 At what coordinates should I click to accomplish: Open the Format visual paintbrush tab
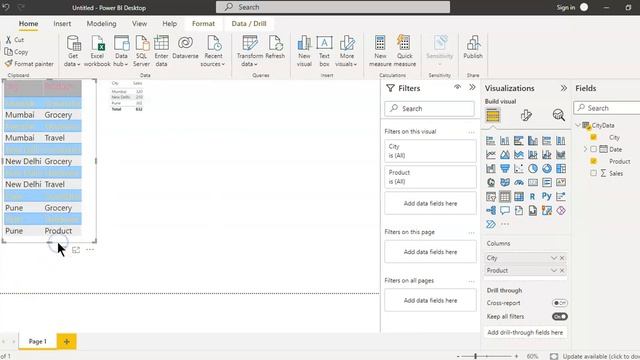(526, 116)
